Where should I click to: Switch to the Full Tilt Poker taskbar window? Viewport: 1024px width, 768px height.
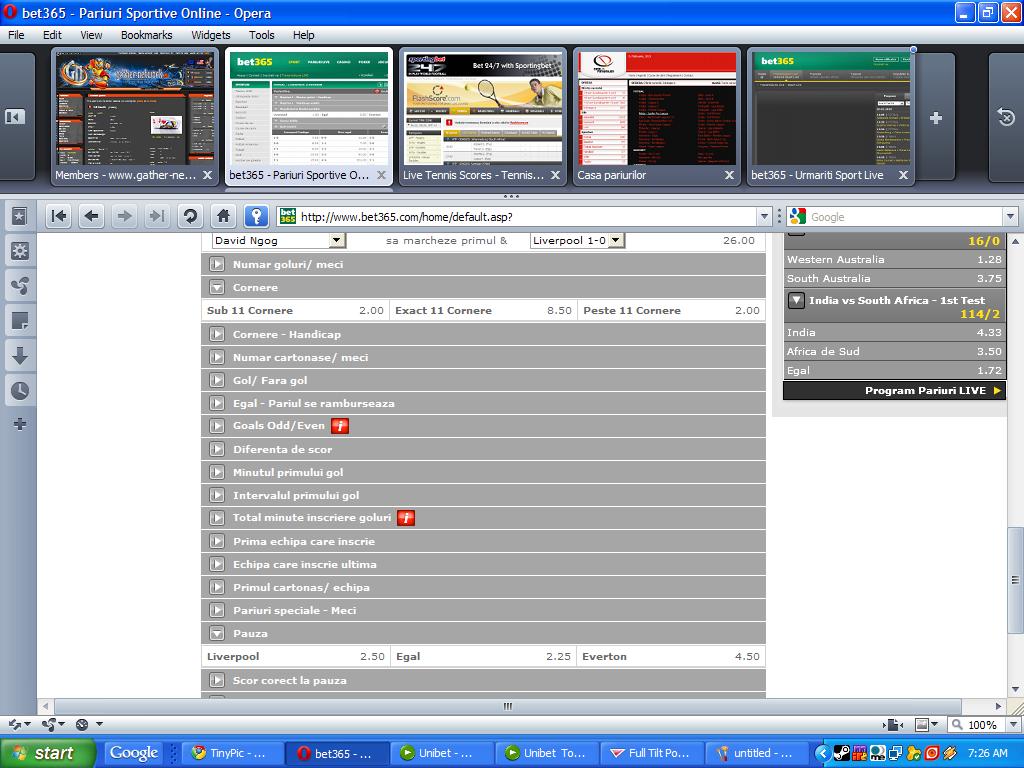650,753
